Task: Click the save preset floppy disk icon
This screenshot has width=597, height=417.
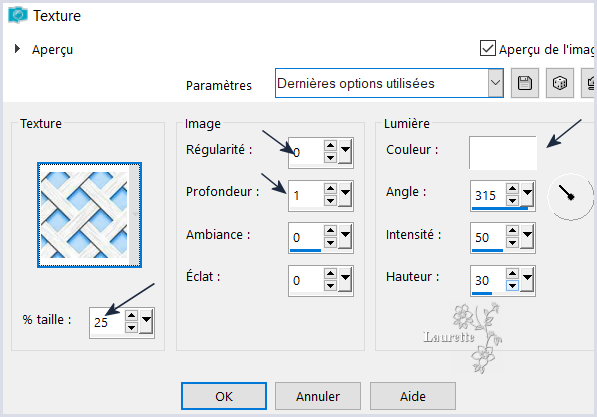Action: [525, 83]
